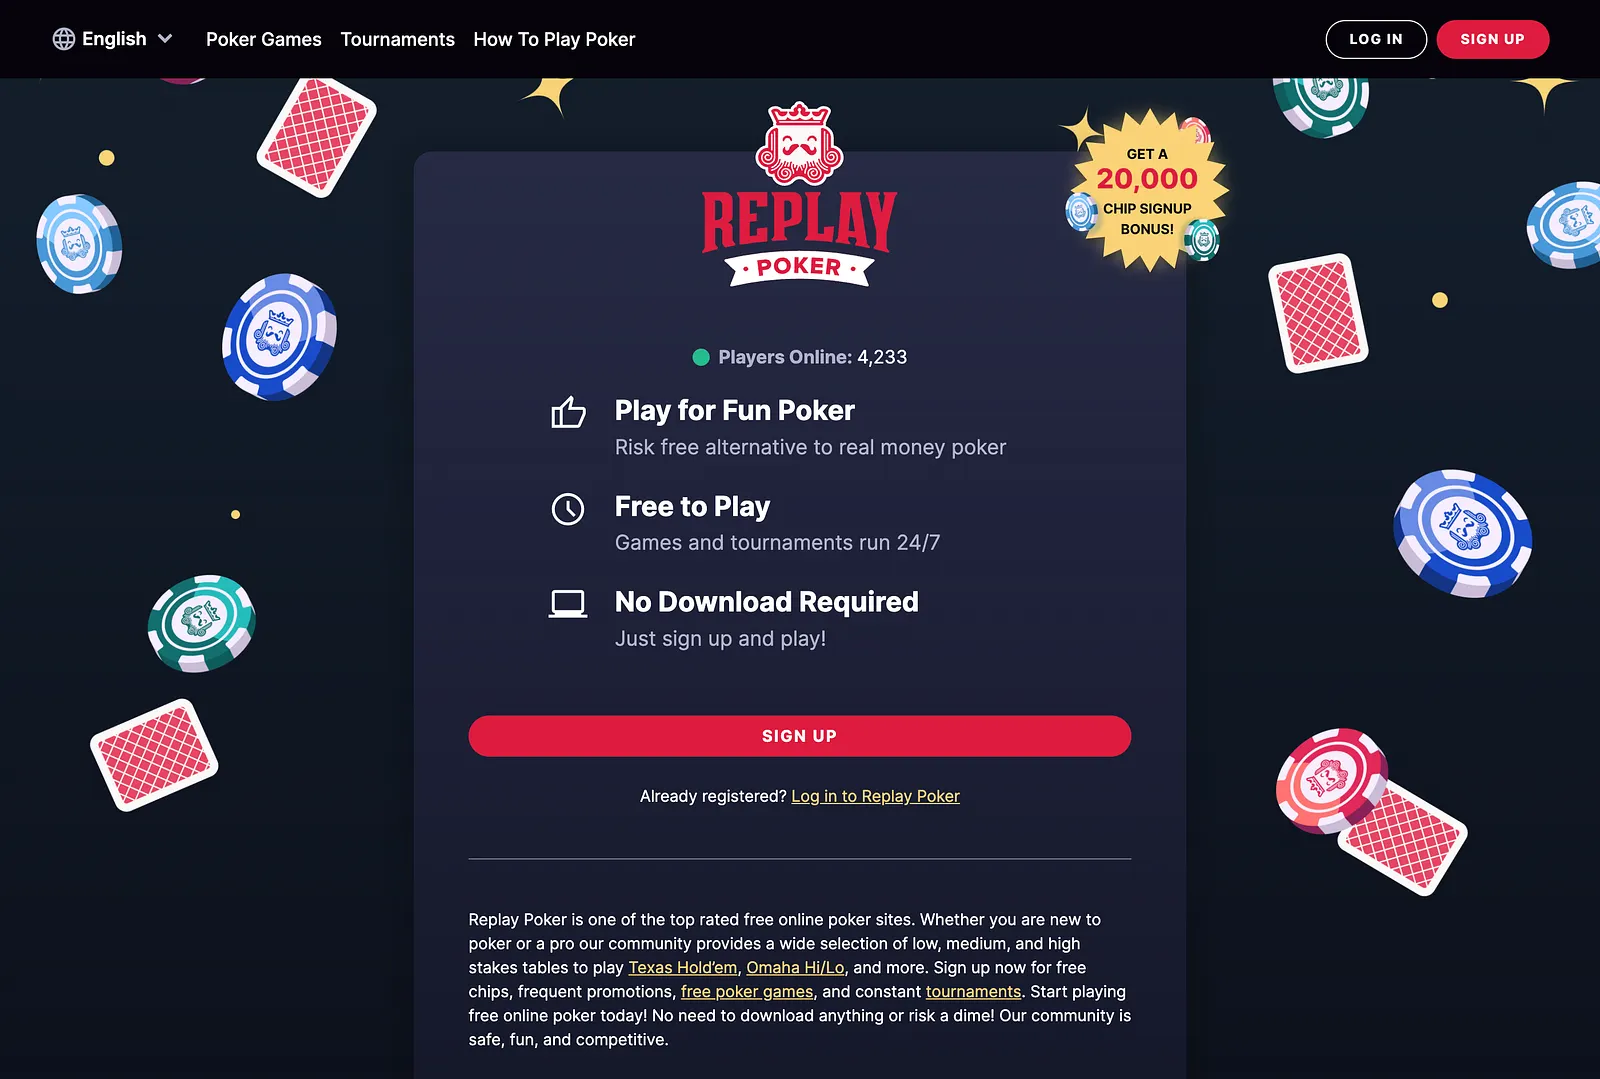
Task: Click the LOG IN button in header
Action: [x=1376, y=39]
